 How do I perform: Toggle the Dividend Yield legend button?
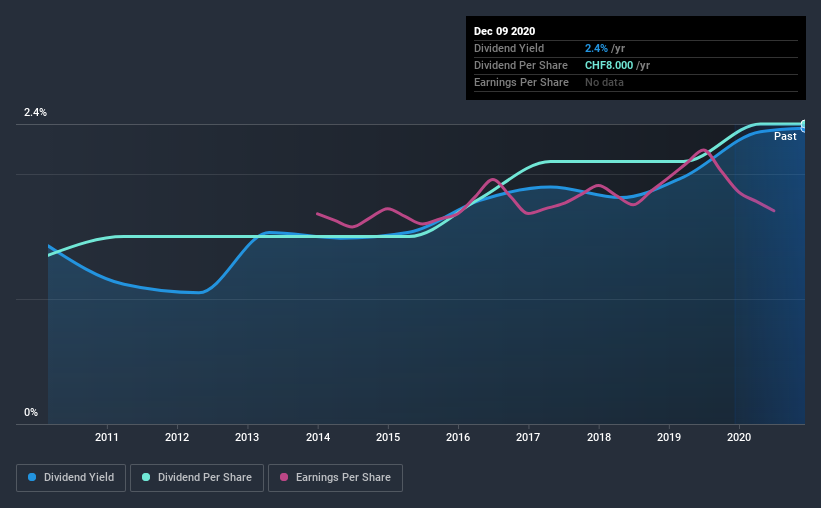click(71, 478)
